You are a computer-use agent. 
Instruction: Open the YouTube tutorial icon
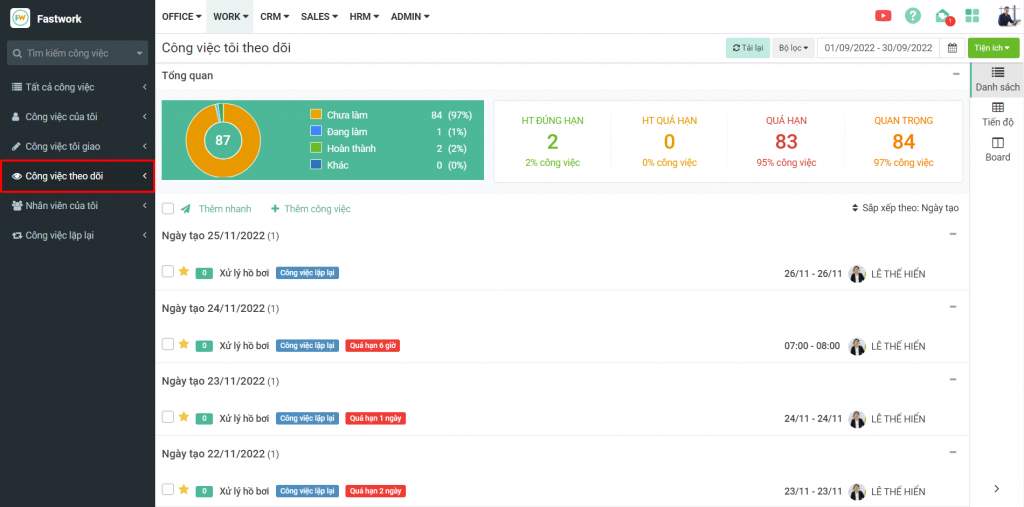point(883,16)
